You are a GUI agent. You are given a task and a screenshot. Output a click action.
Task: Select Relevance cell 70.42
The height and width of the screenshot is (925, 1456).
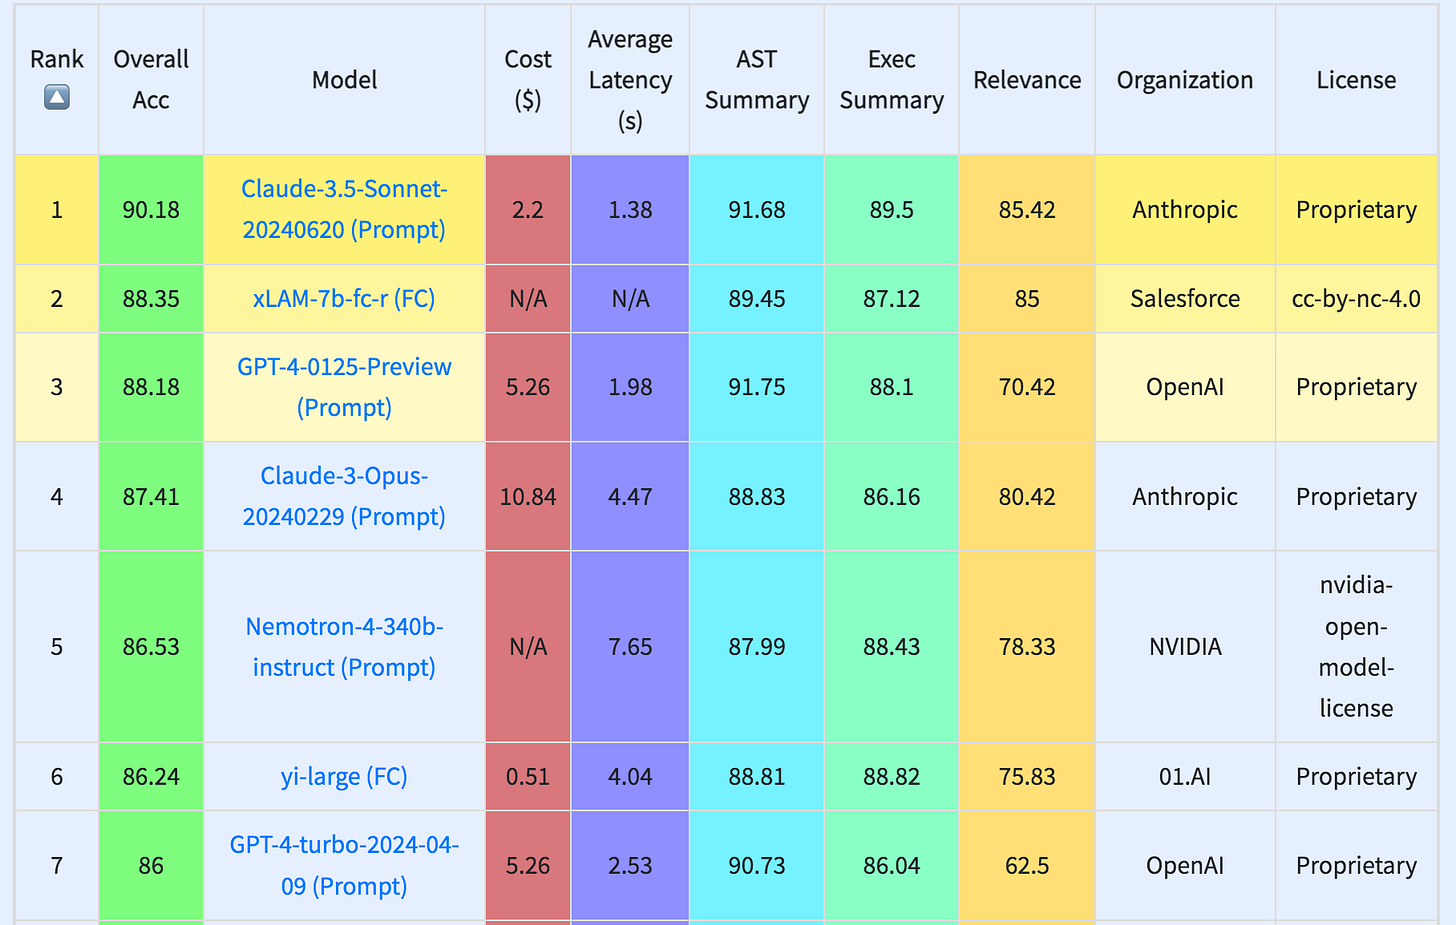1027,387
